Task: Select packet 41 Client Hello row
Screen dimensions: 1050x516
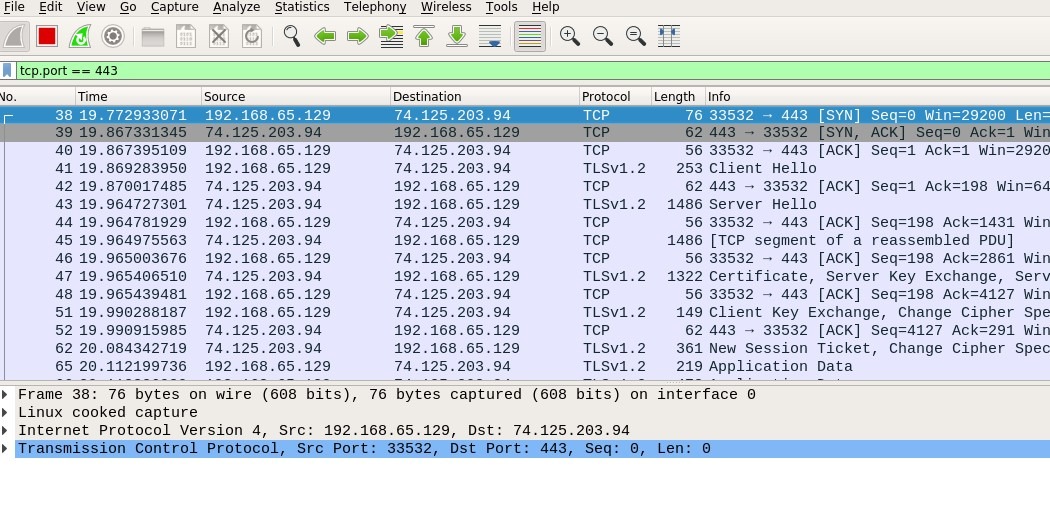Action: point(525,169)
